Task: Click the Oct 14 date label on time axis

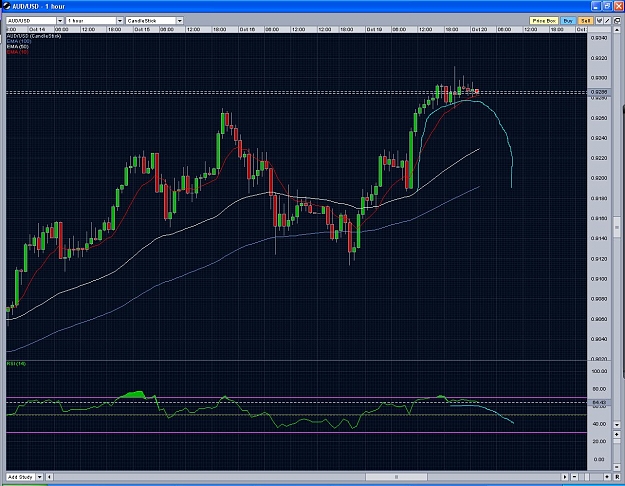Action: point(37,30)
